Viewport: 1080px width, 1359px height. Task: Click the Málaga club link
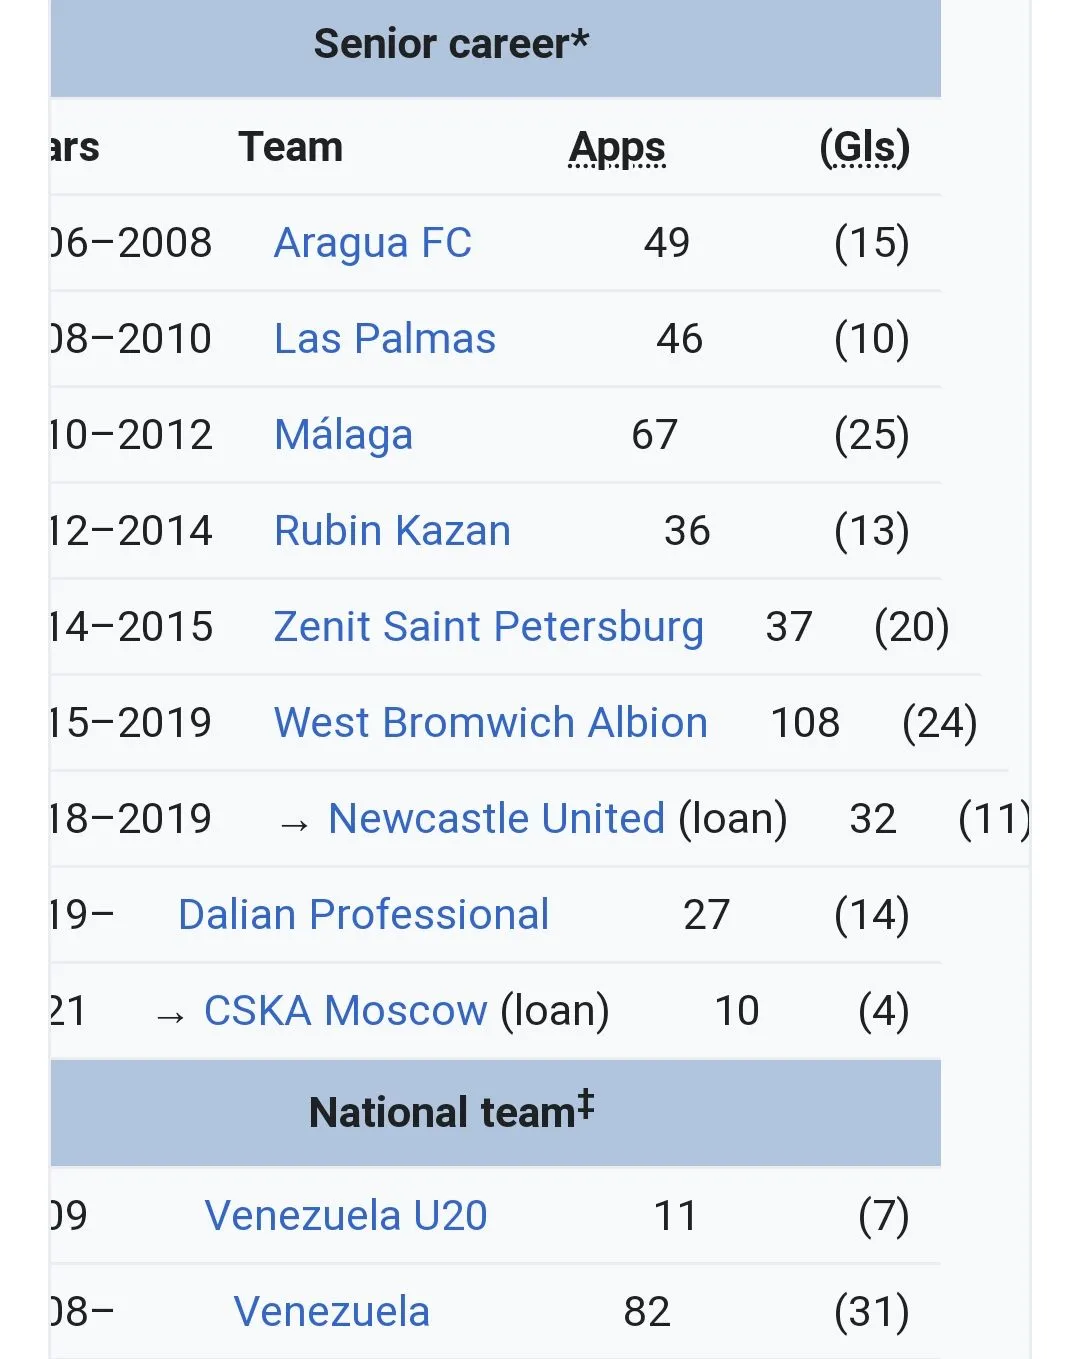tap(343, 435)
